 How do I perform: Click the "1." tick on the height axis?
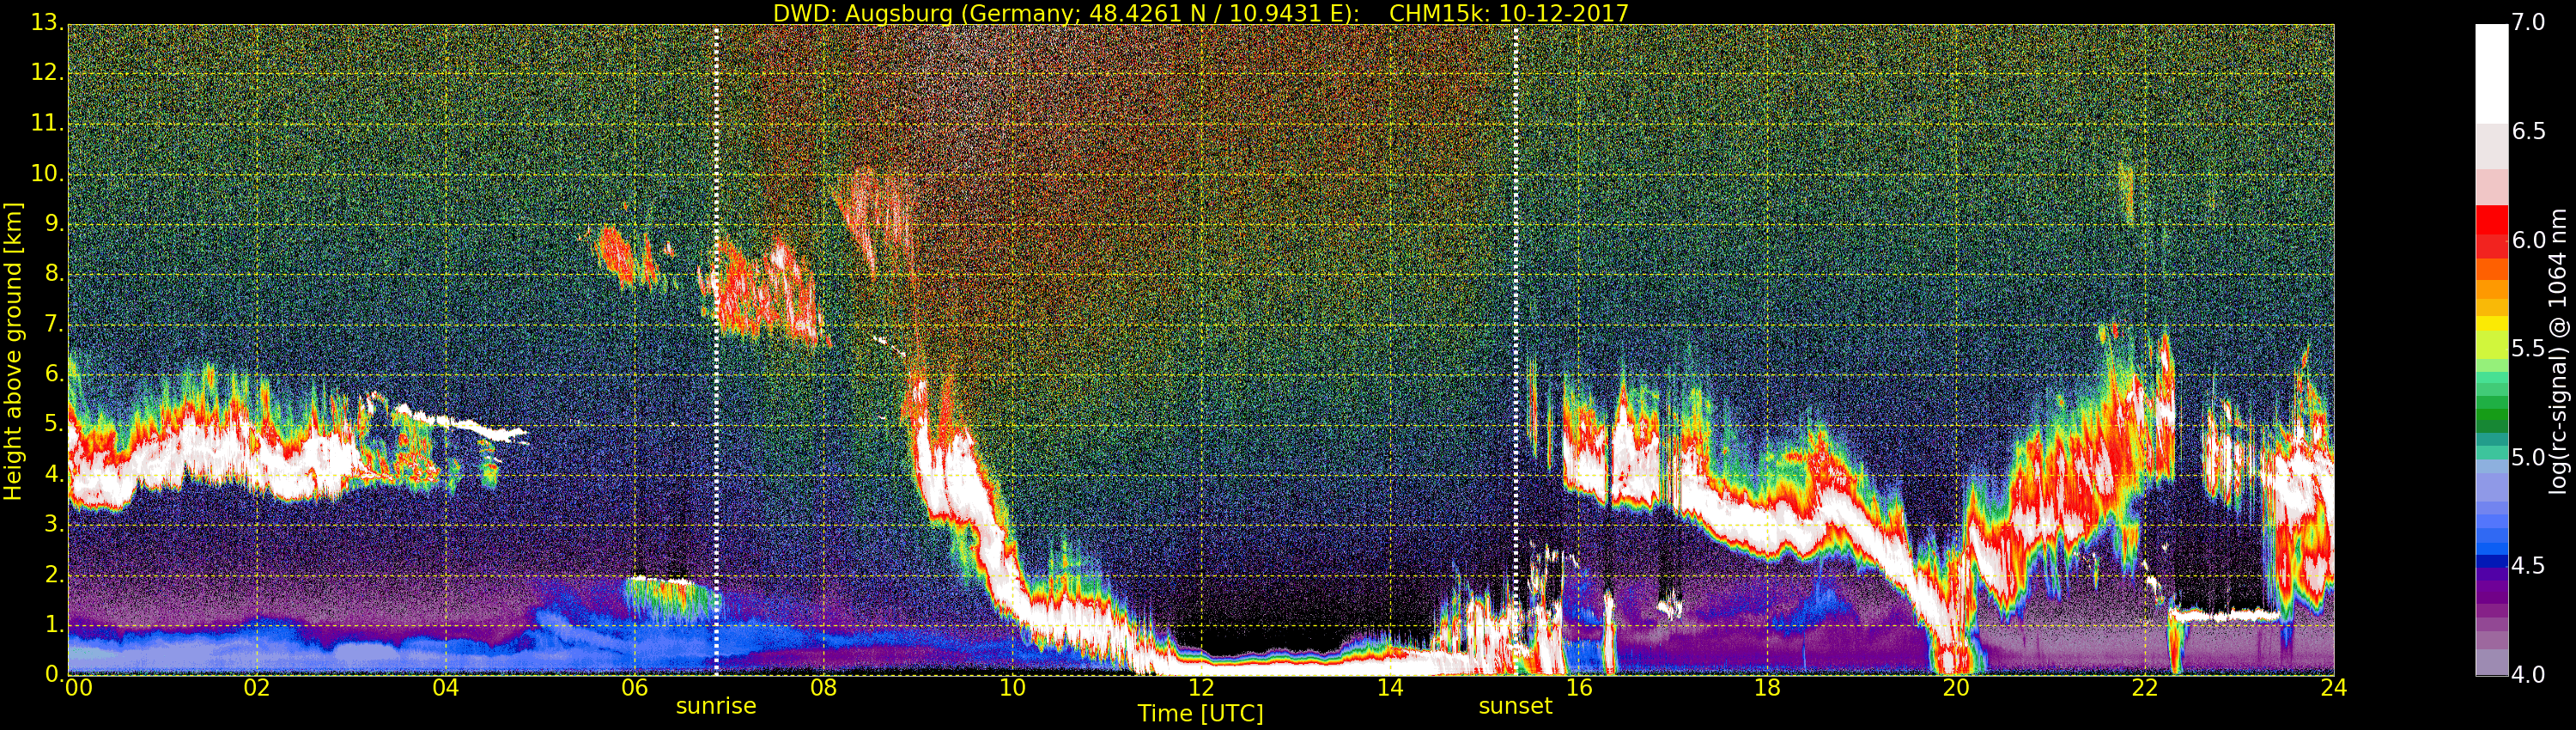tap(54, 624)
